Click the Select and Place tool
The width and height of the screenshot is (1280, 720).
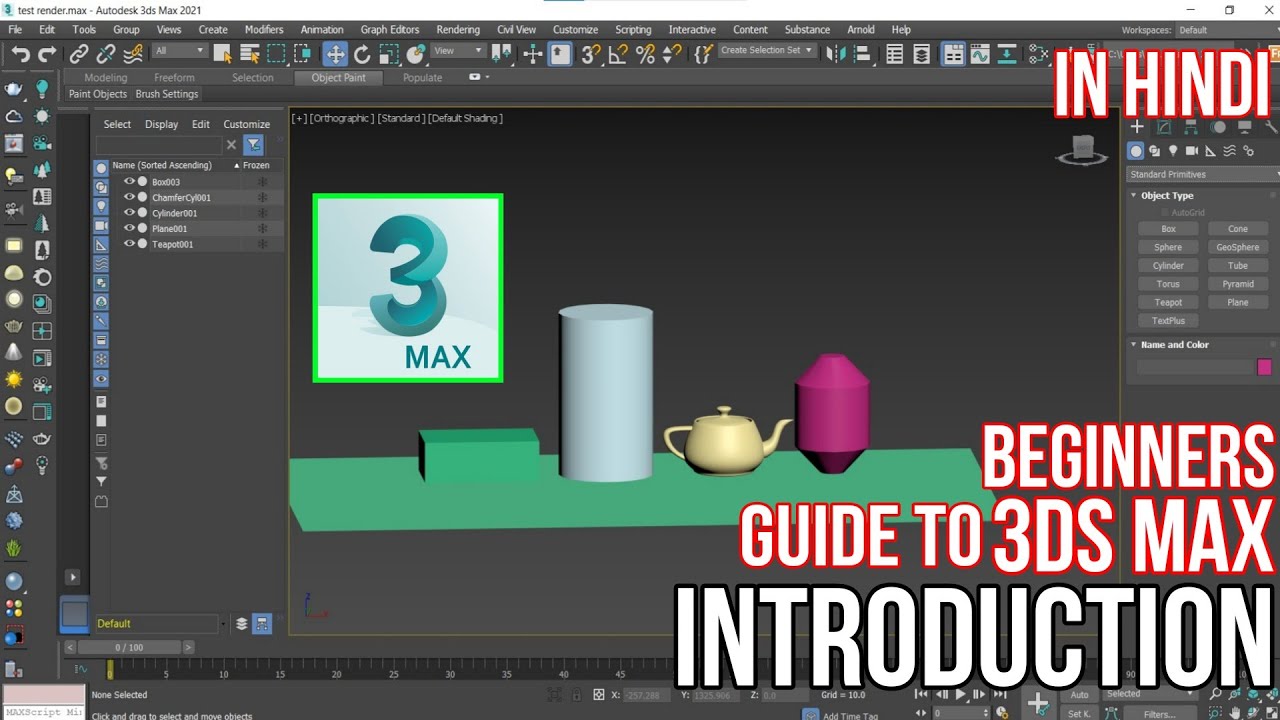[x=417, y=53]
